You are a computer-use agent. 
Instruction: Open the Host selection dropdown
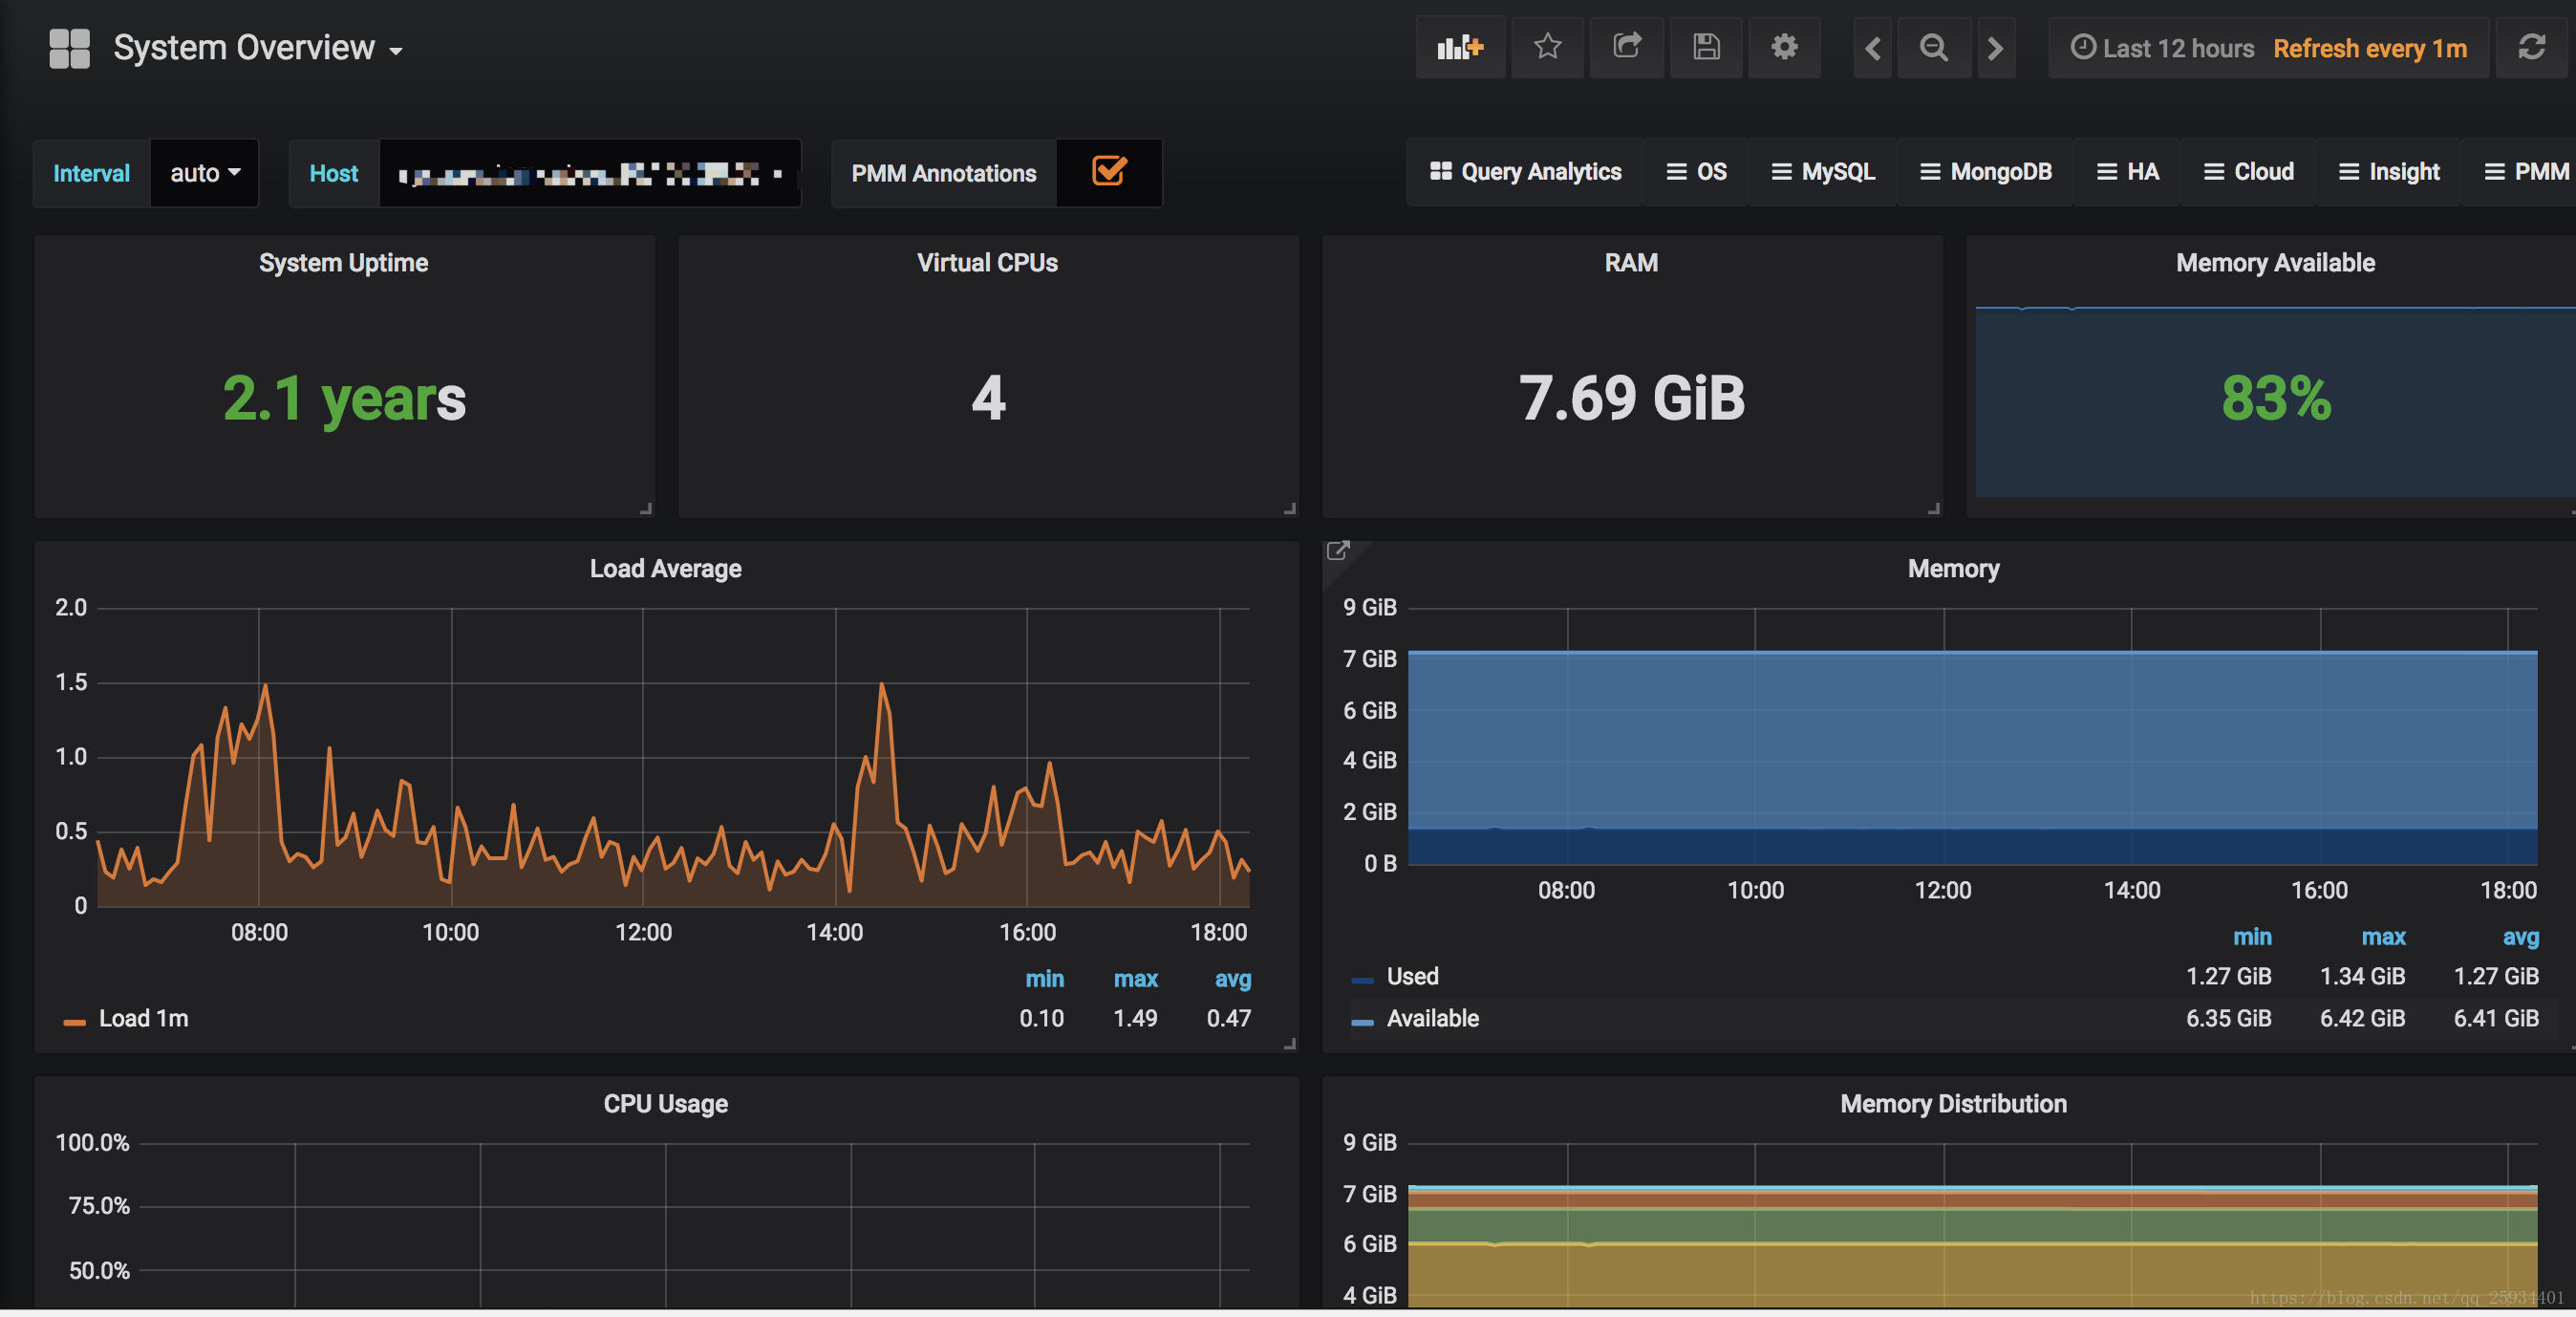tap(589, 174)
